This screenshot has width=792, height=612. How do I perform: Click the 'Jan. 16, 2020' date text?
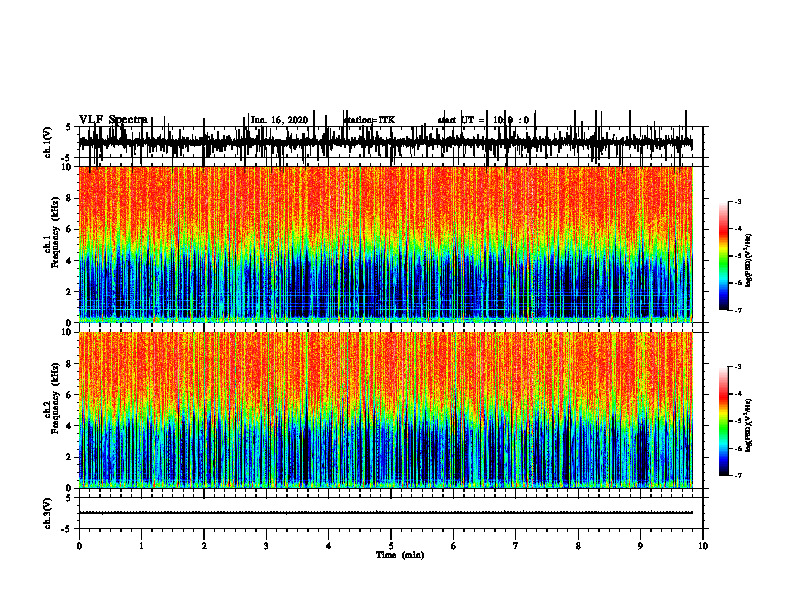click(279, 120)
